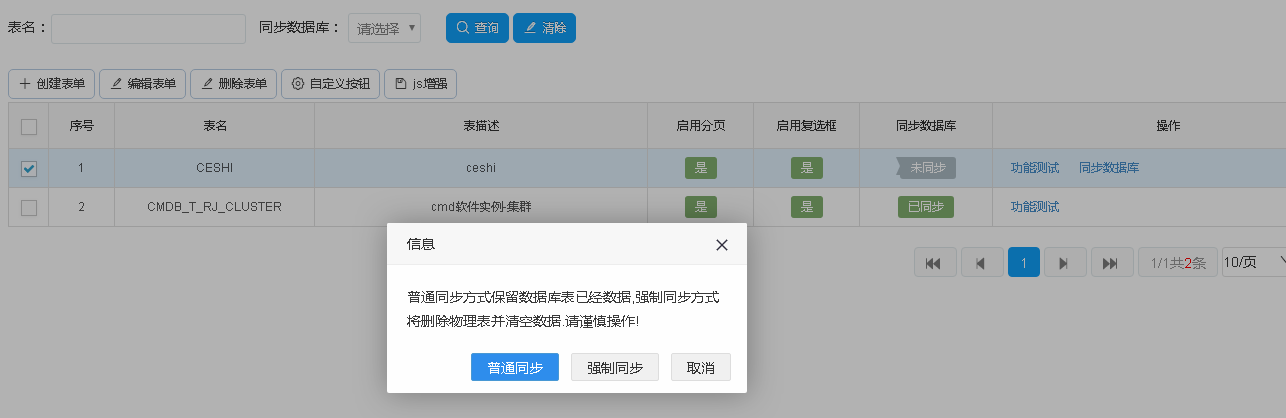
Task: Toggle the select-all checkbox in table header
Action: (x=29, y=127)
